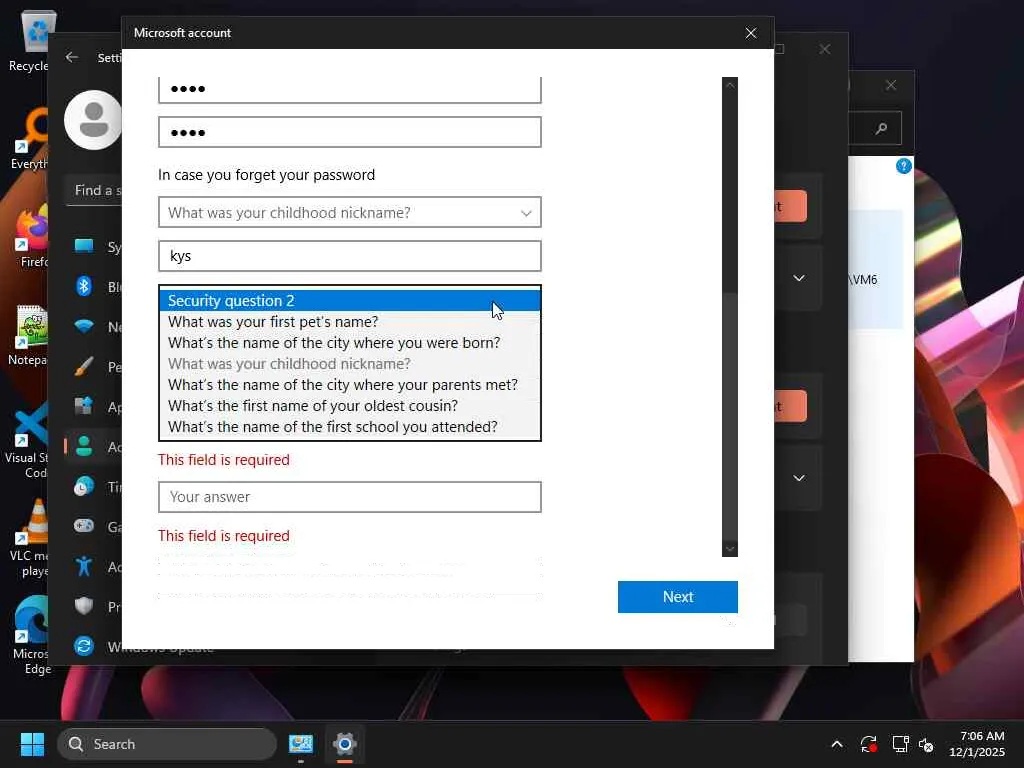Open the Time & language clock icon

84,487
